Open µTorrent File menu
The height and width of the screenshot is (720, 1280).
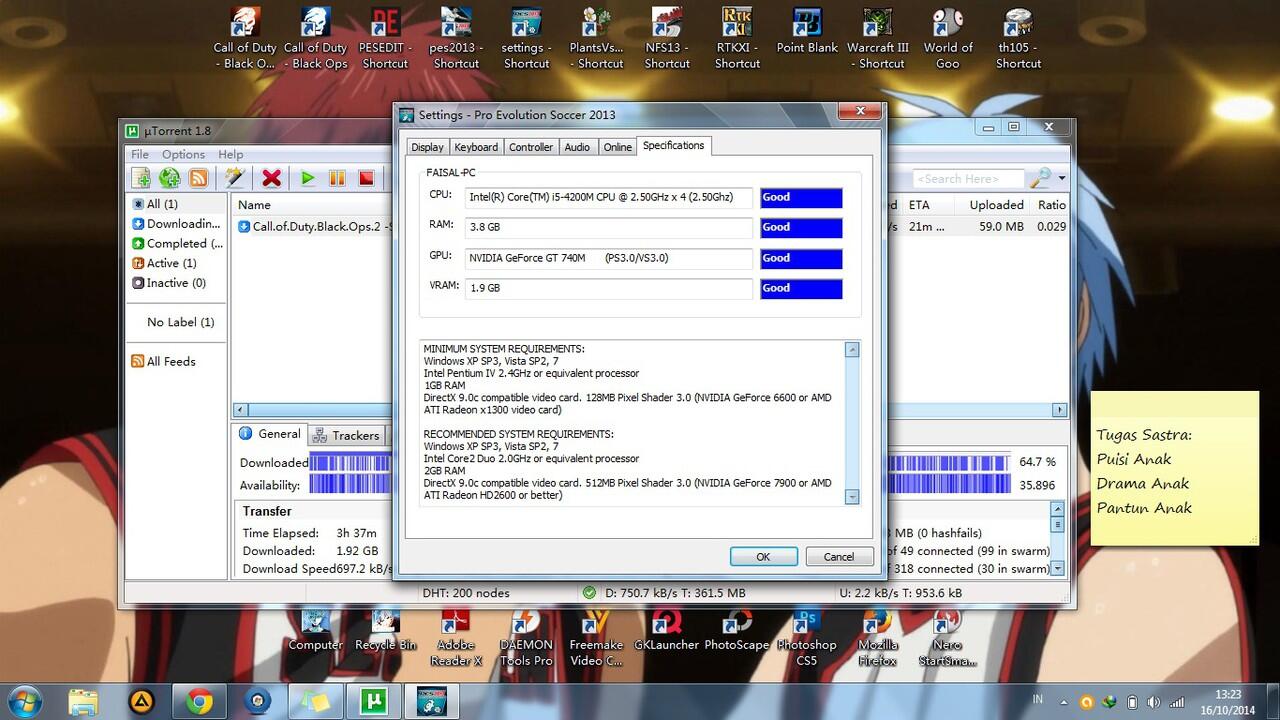[140, 154]
